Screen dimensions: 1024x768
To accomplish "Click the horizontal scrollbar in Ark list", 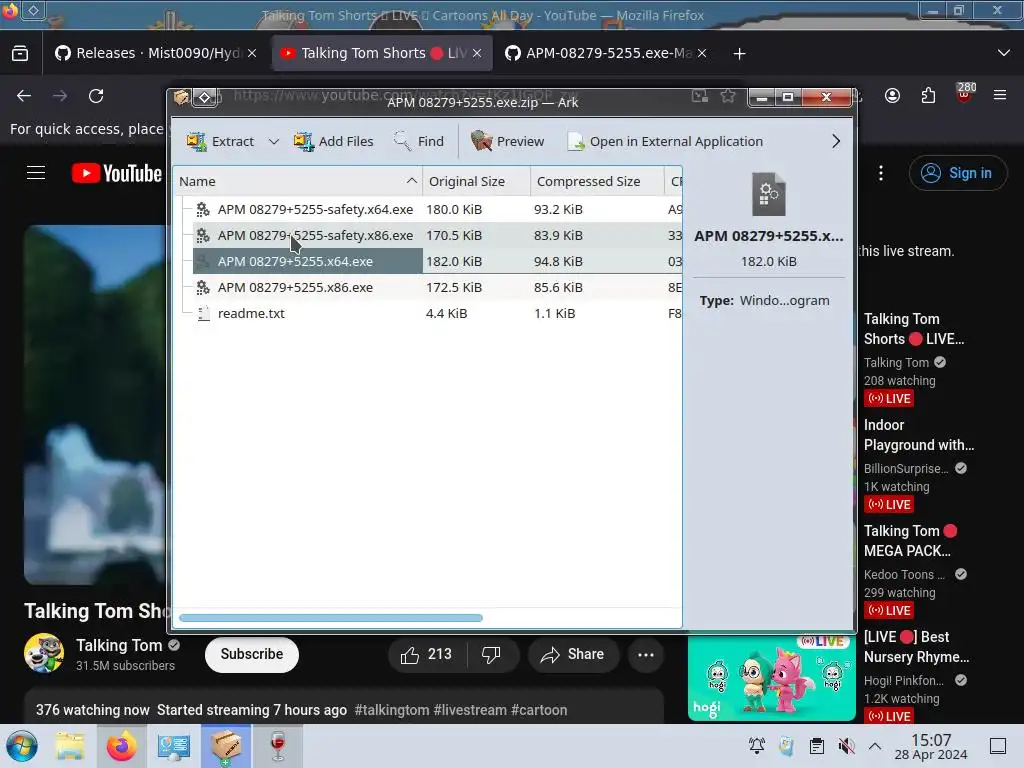I will pos(330,618).
